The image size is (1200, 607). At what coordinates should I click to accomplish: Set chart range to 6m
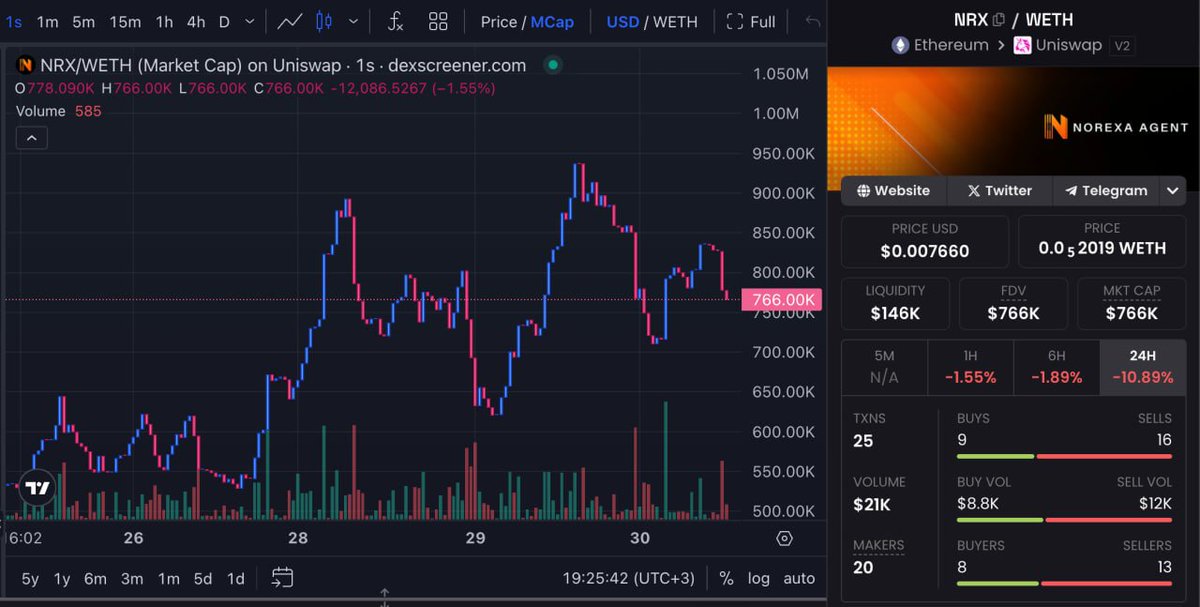(95, 578)
